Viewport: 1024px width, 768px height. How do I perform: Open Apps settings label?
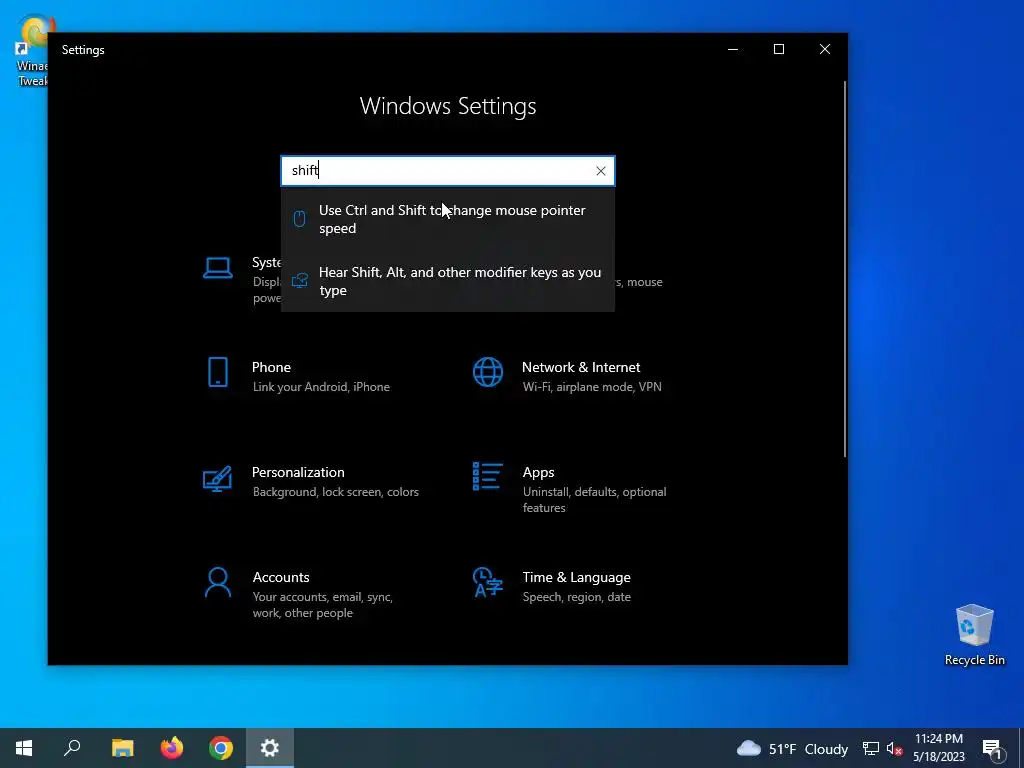538,472
